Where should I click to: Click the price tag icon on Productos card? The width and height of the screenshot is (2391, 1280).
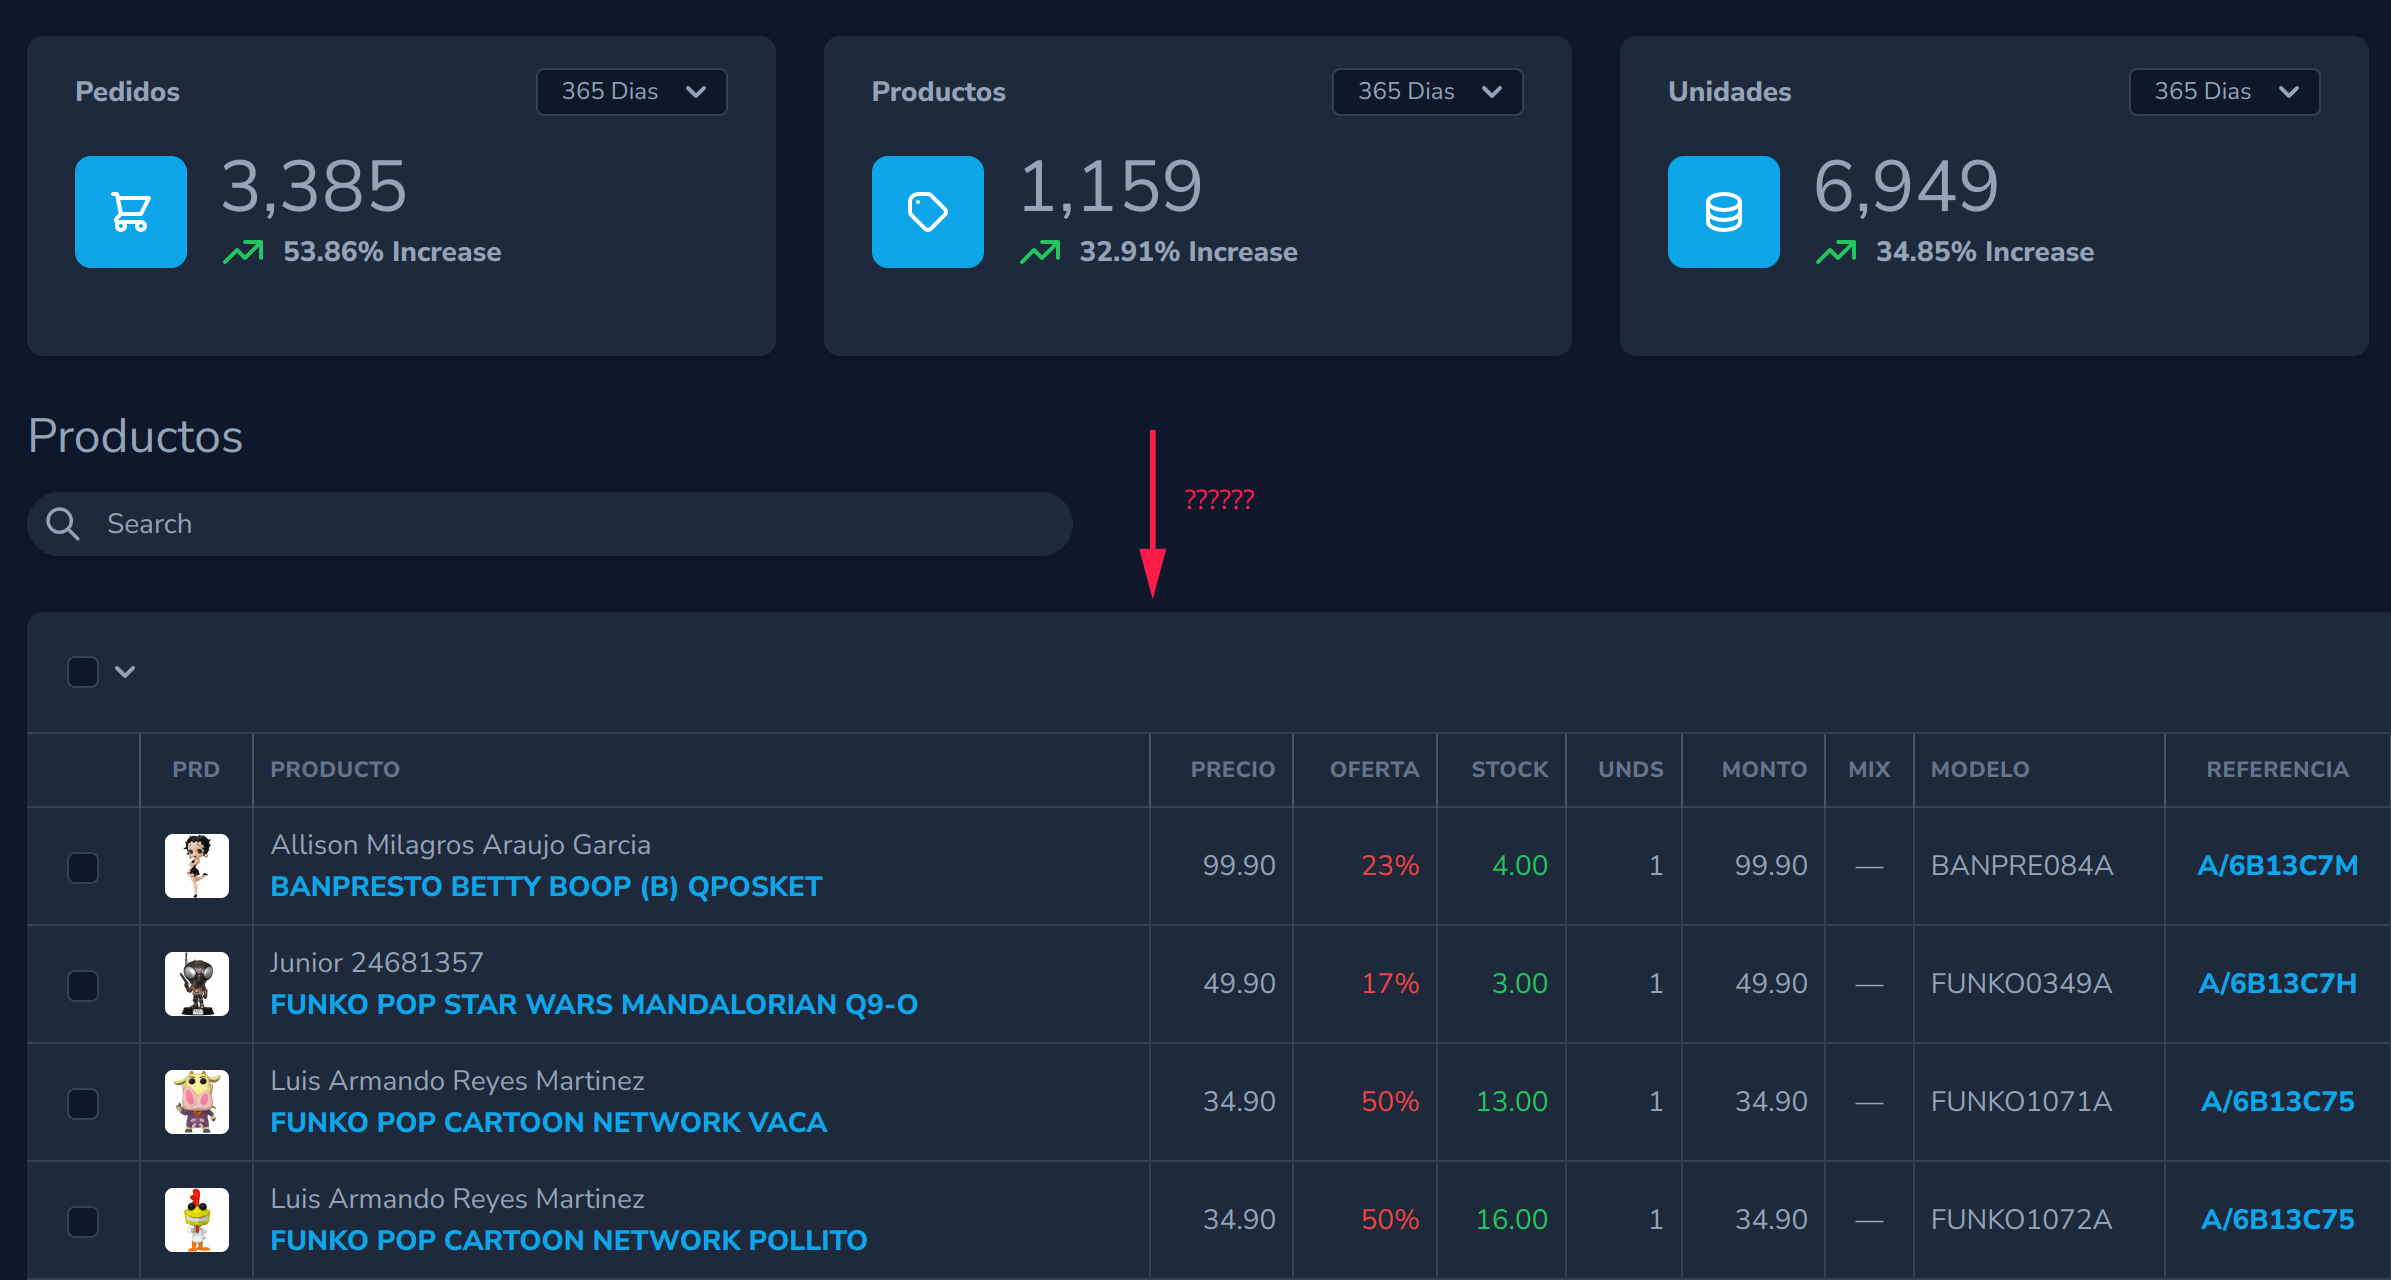coord(926,211)
